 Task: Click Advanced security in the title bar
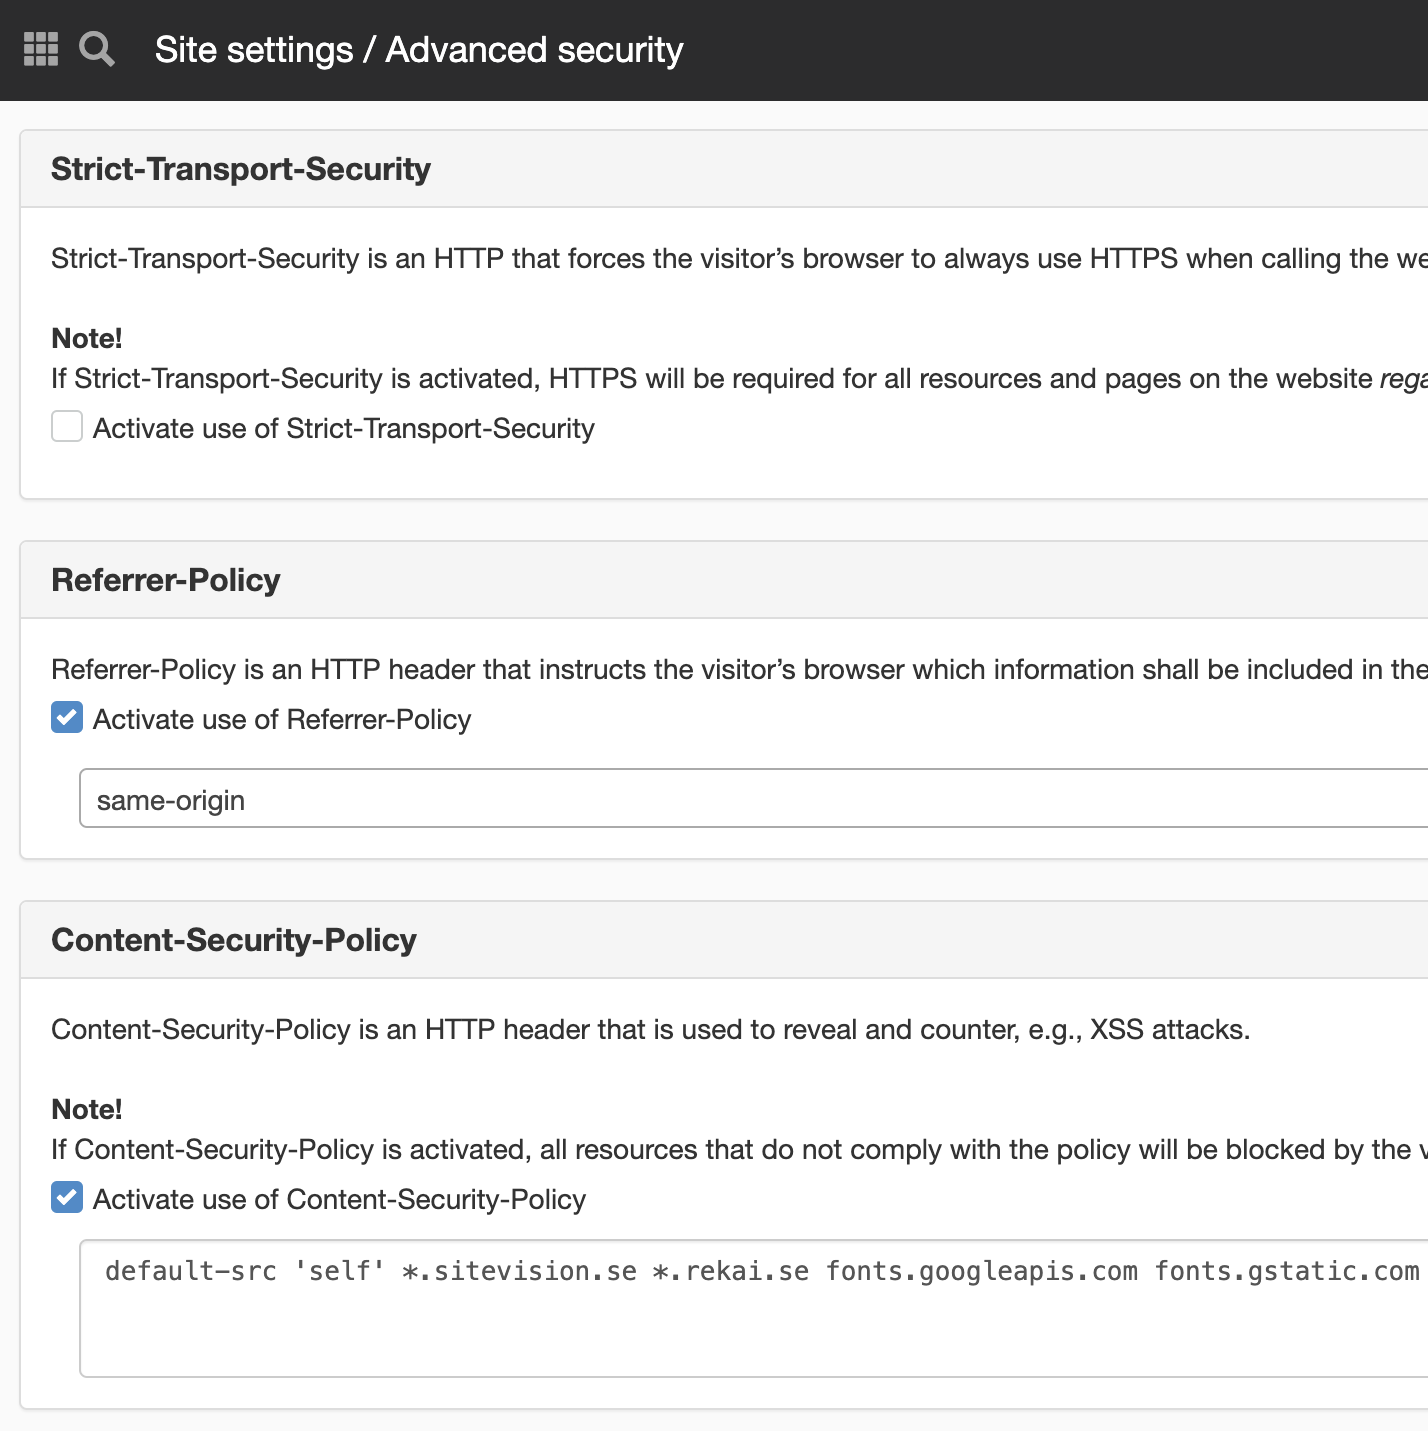(535, 49)
